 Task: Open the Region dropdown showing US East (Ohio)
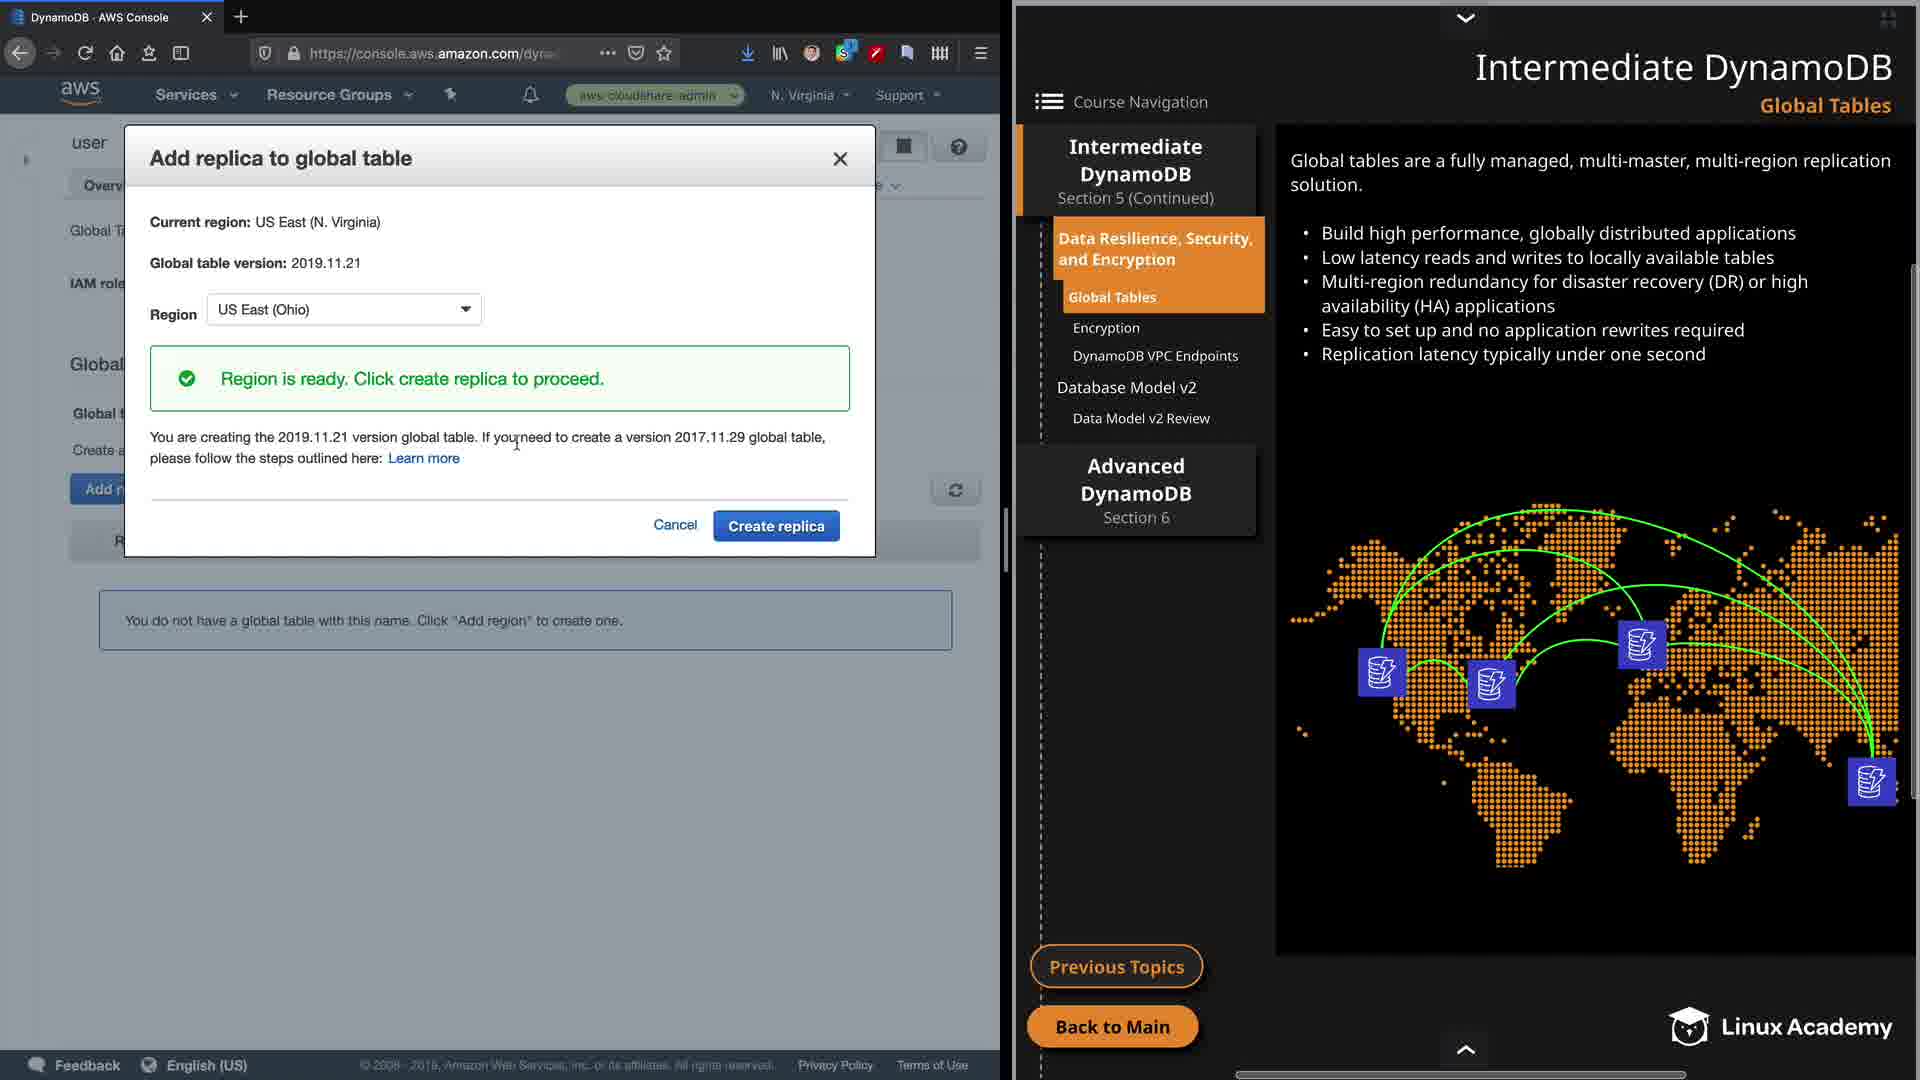[344, 310]
